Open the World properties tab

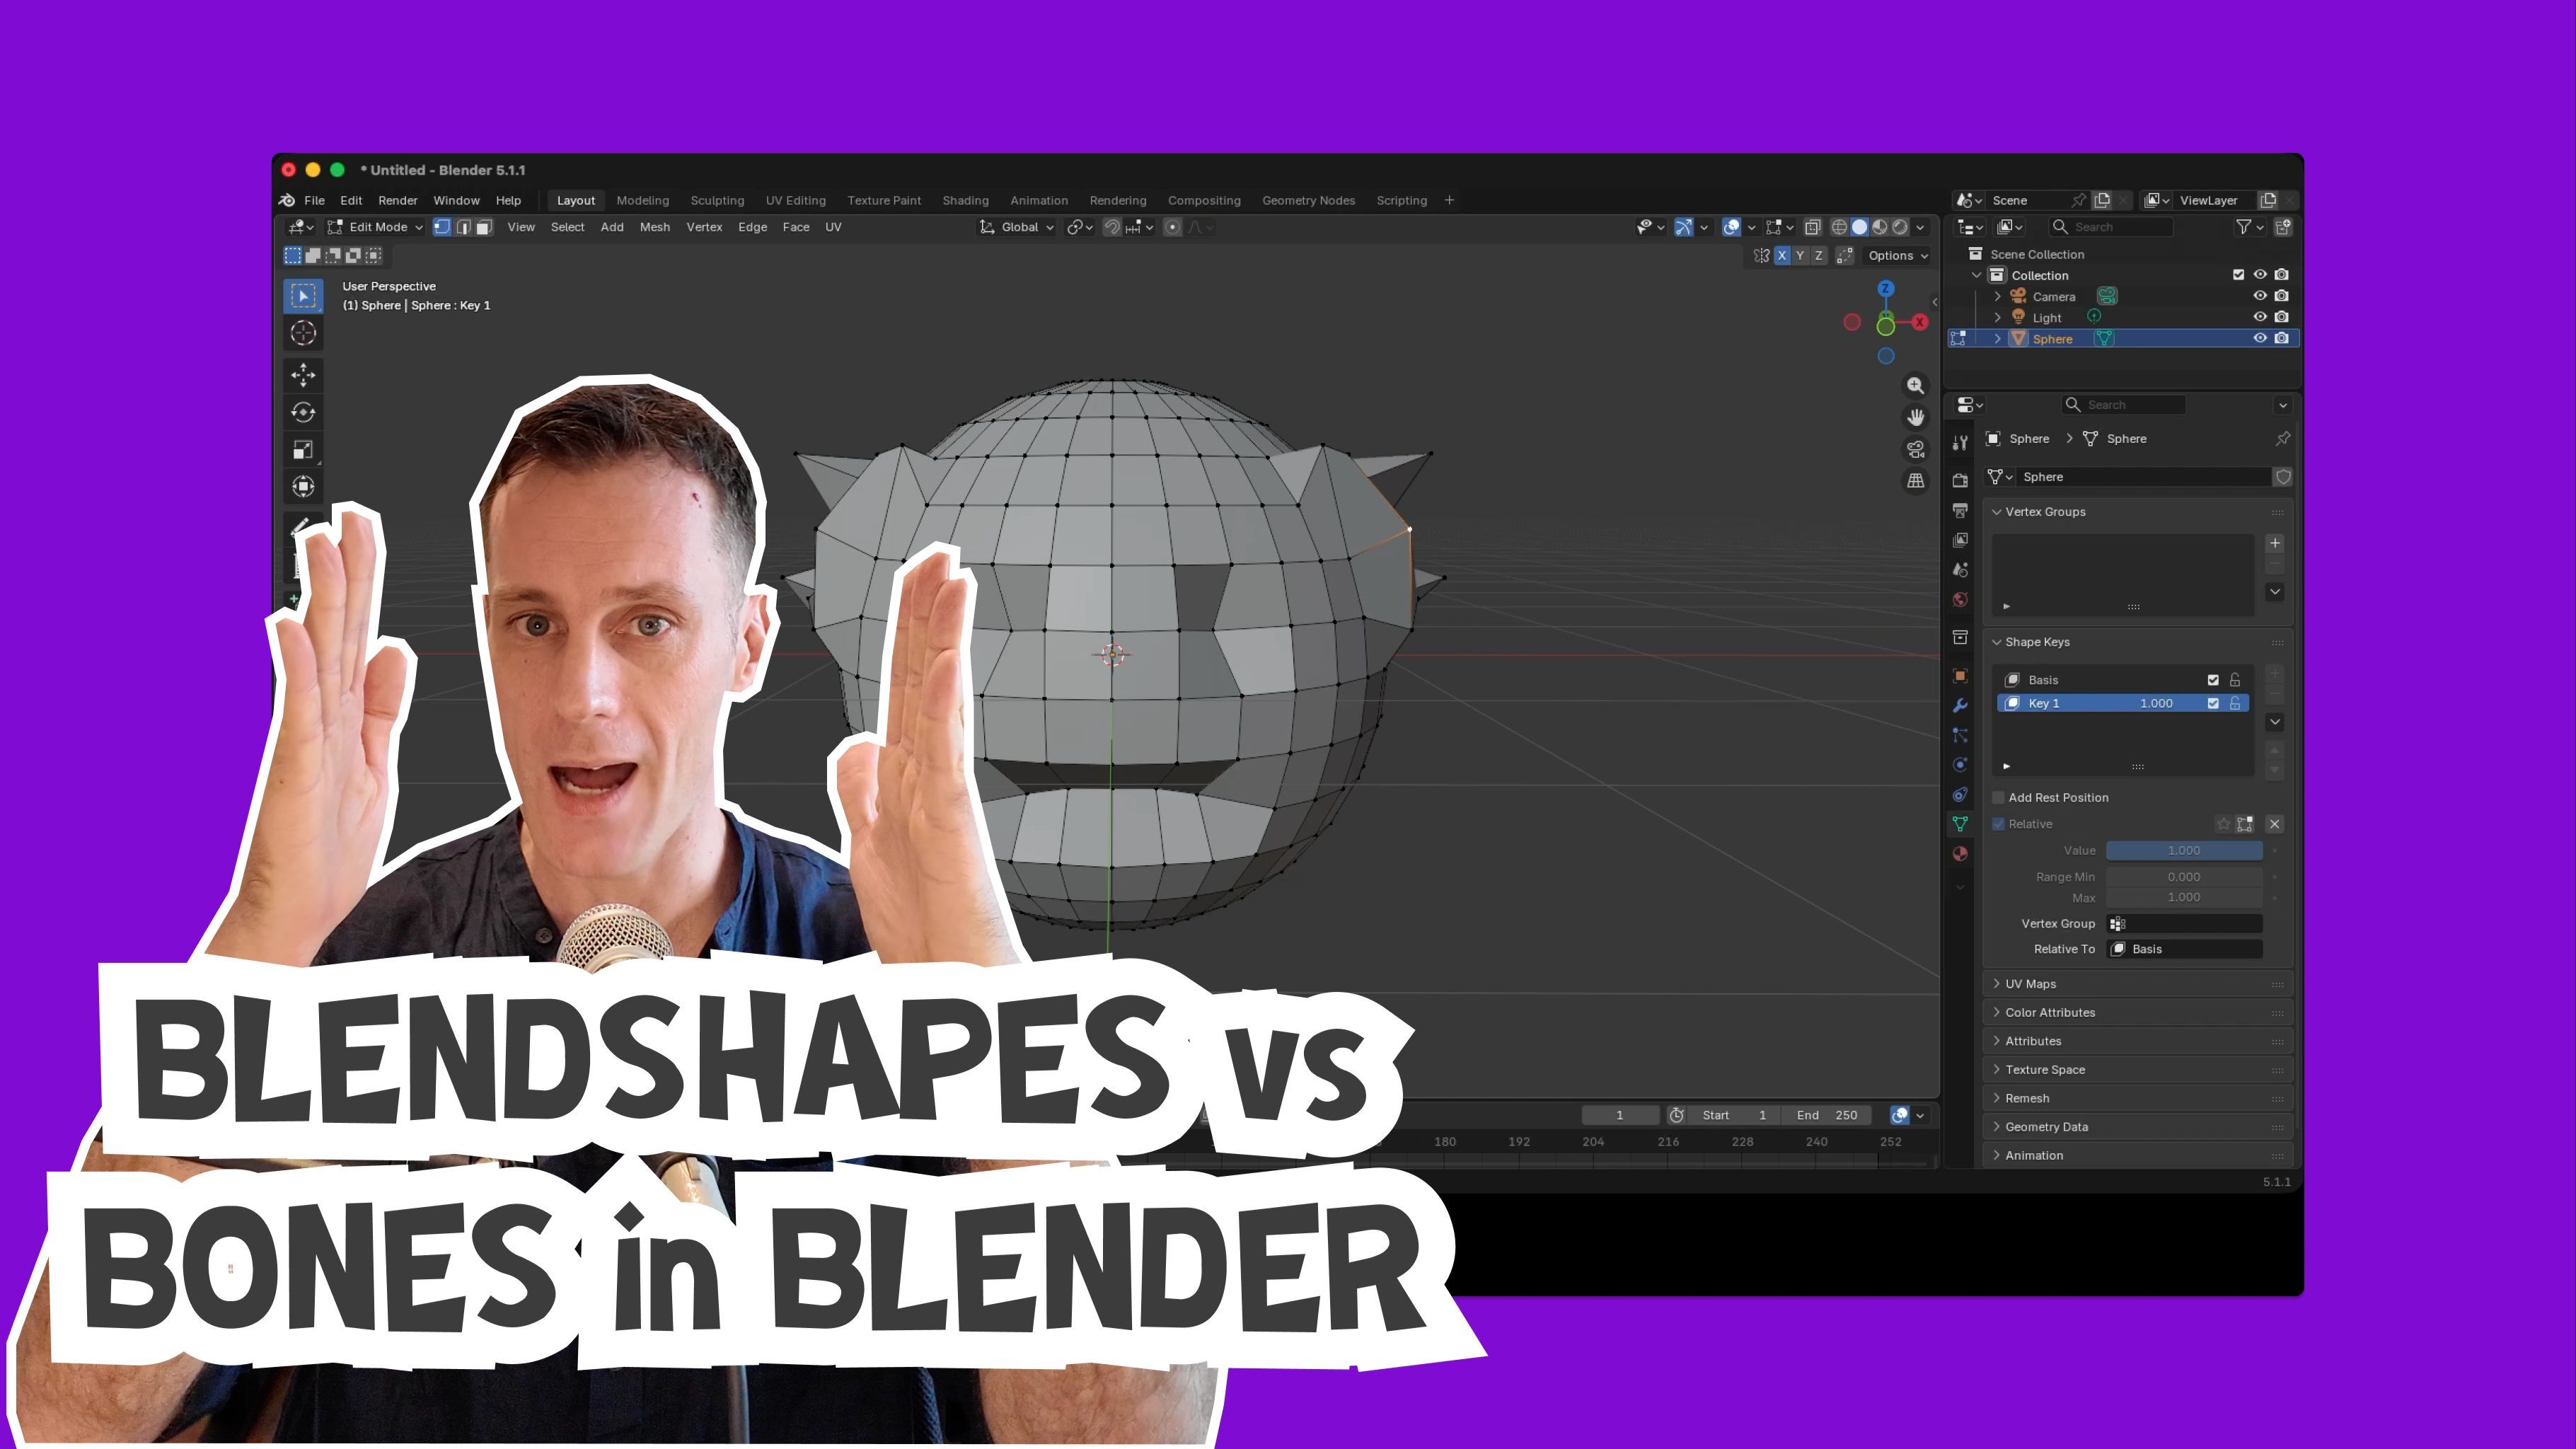click(x=1960, y=600)
